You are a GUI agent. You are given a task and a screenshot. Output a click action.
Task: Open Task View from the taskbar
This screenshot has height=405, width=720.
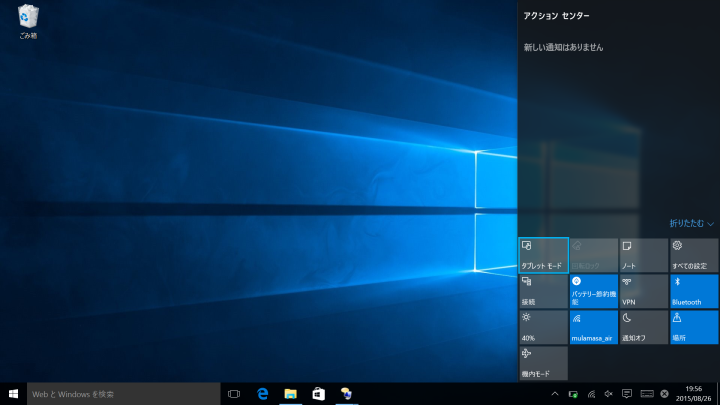pos(234,394)
